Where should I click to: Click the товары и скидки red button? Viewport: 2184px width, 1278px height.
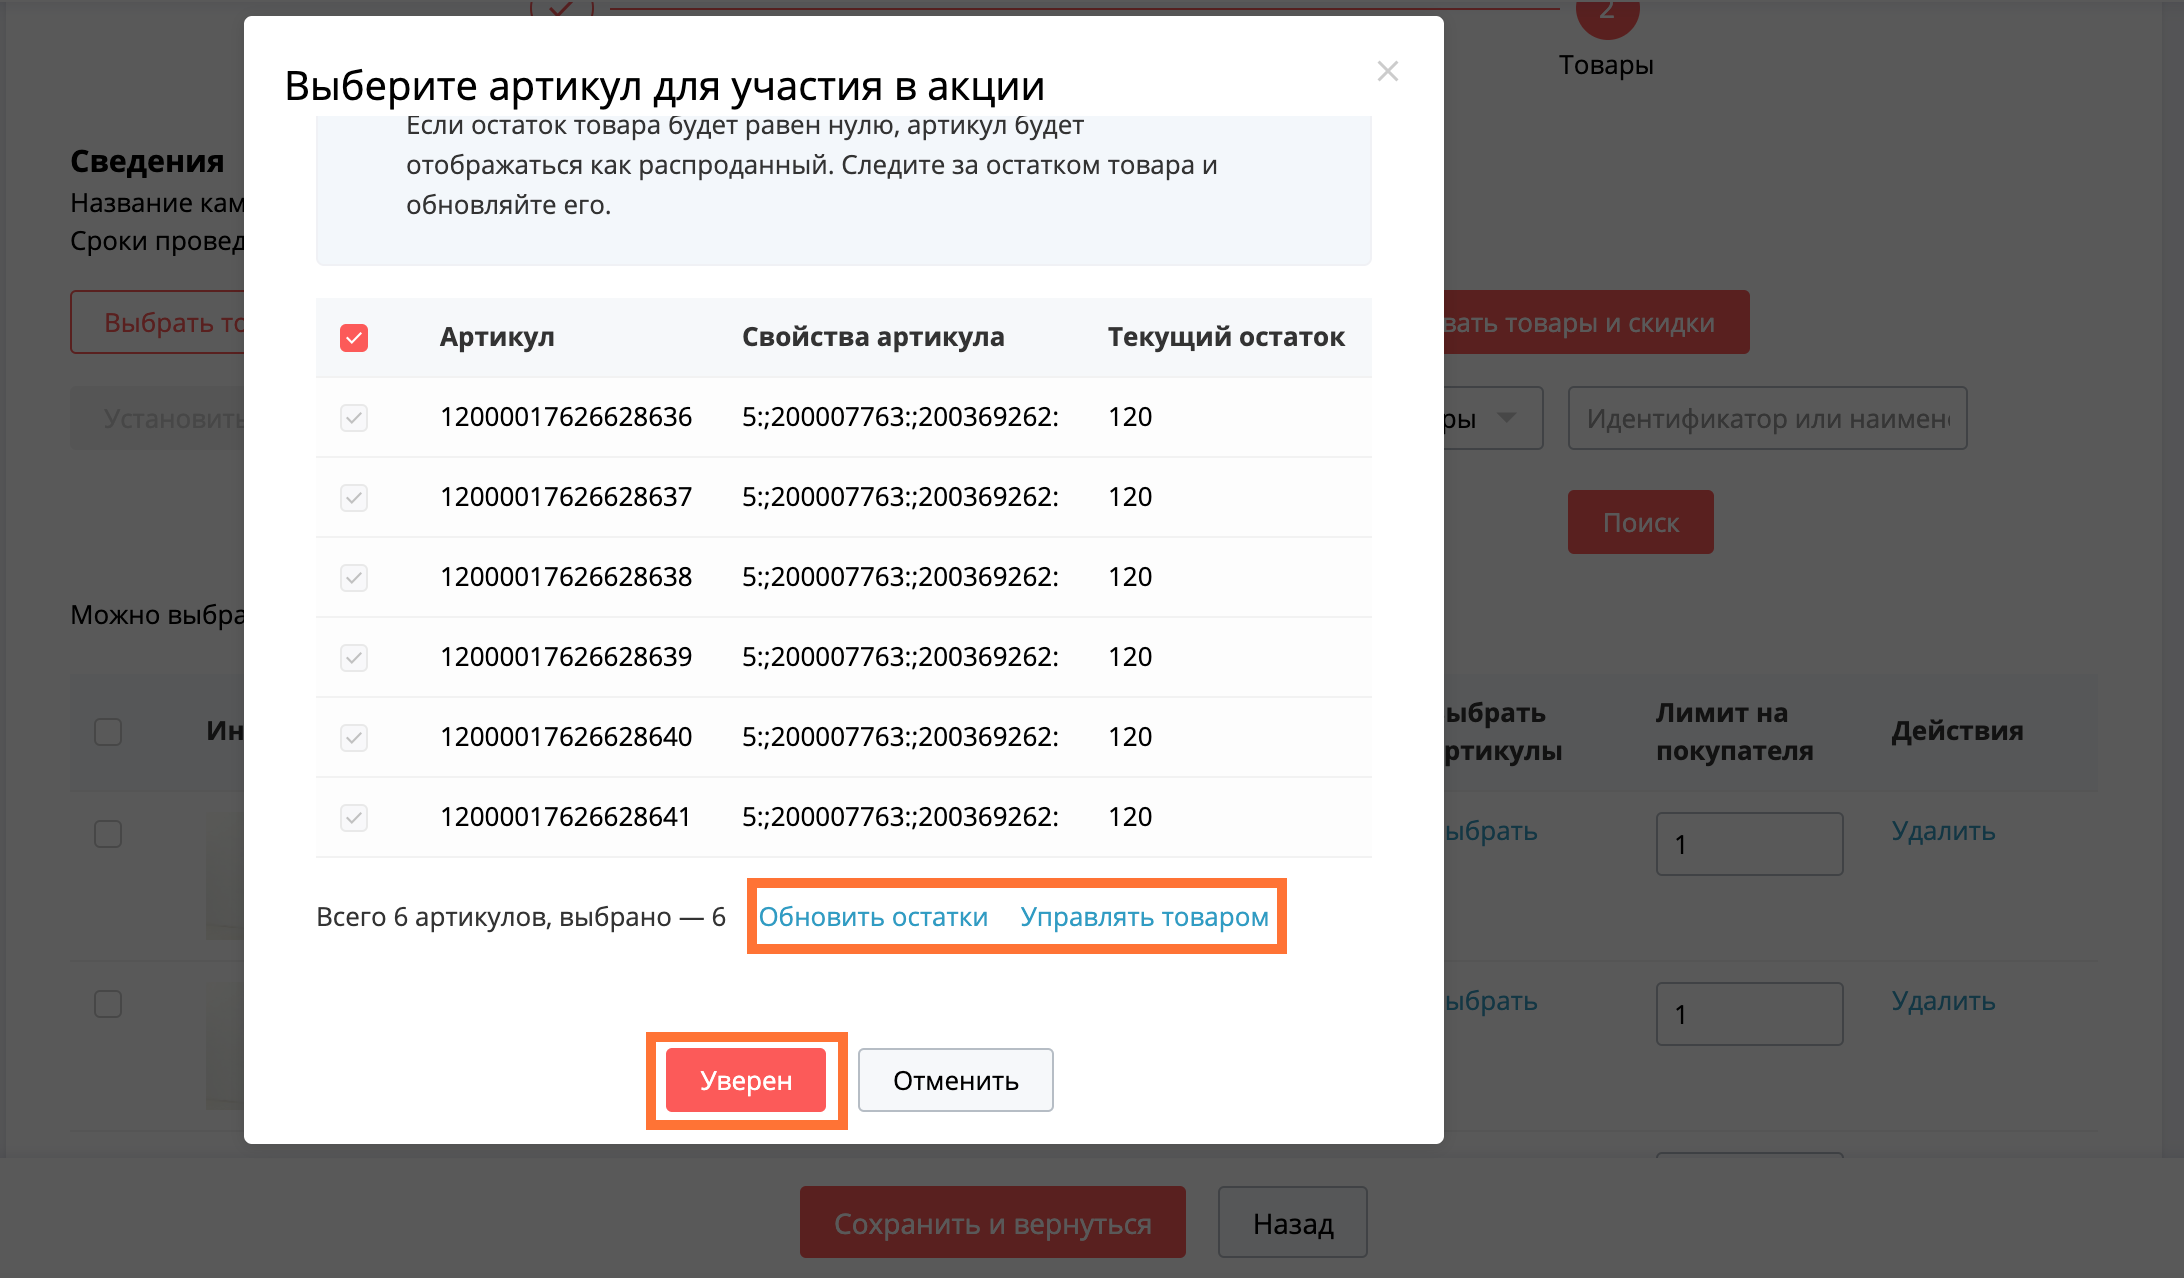coord(1597,322)
